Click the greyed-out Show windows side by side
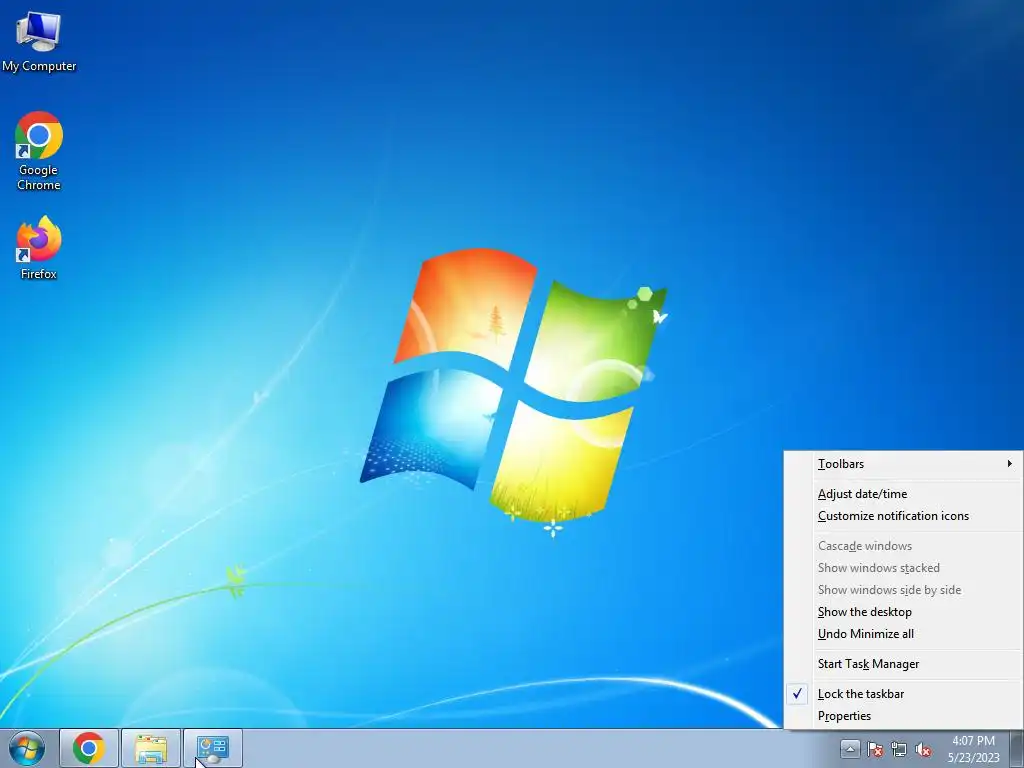 click(904, 590)
